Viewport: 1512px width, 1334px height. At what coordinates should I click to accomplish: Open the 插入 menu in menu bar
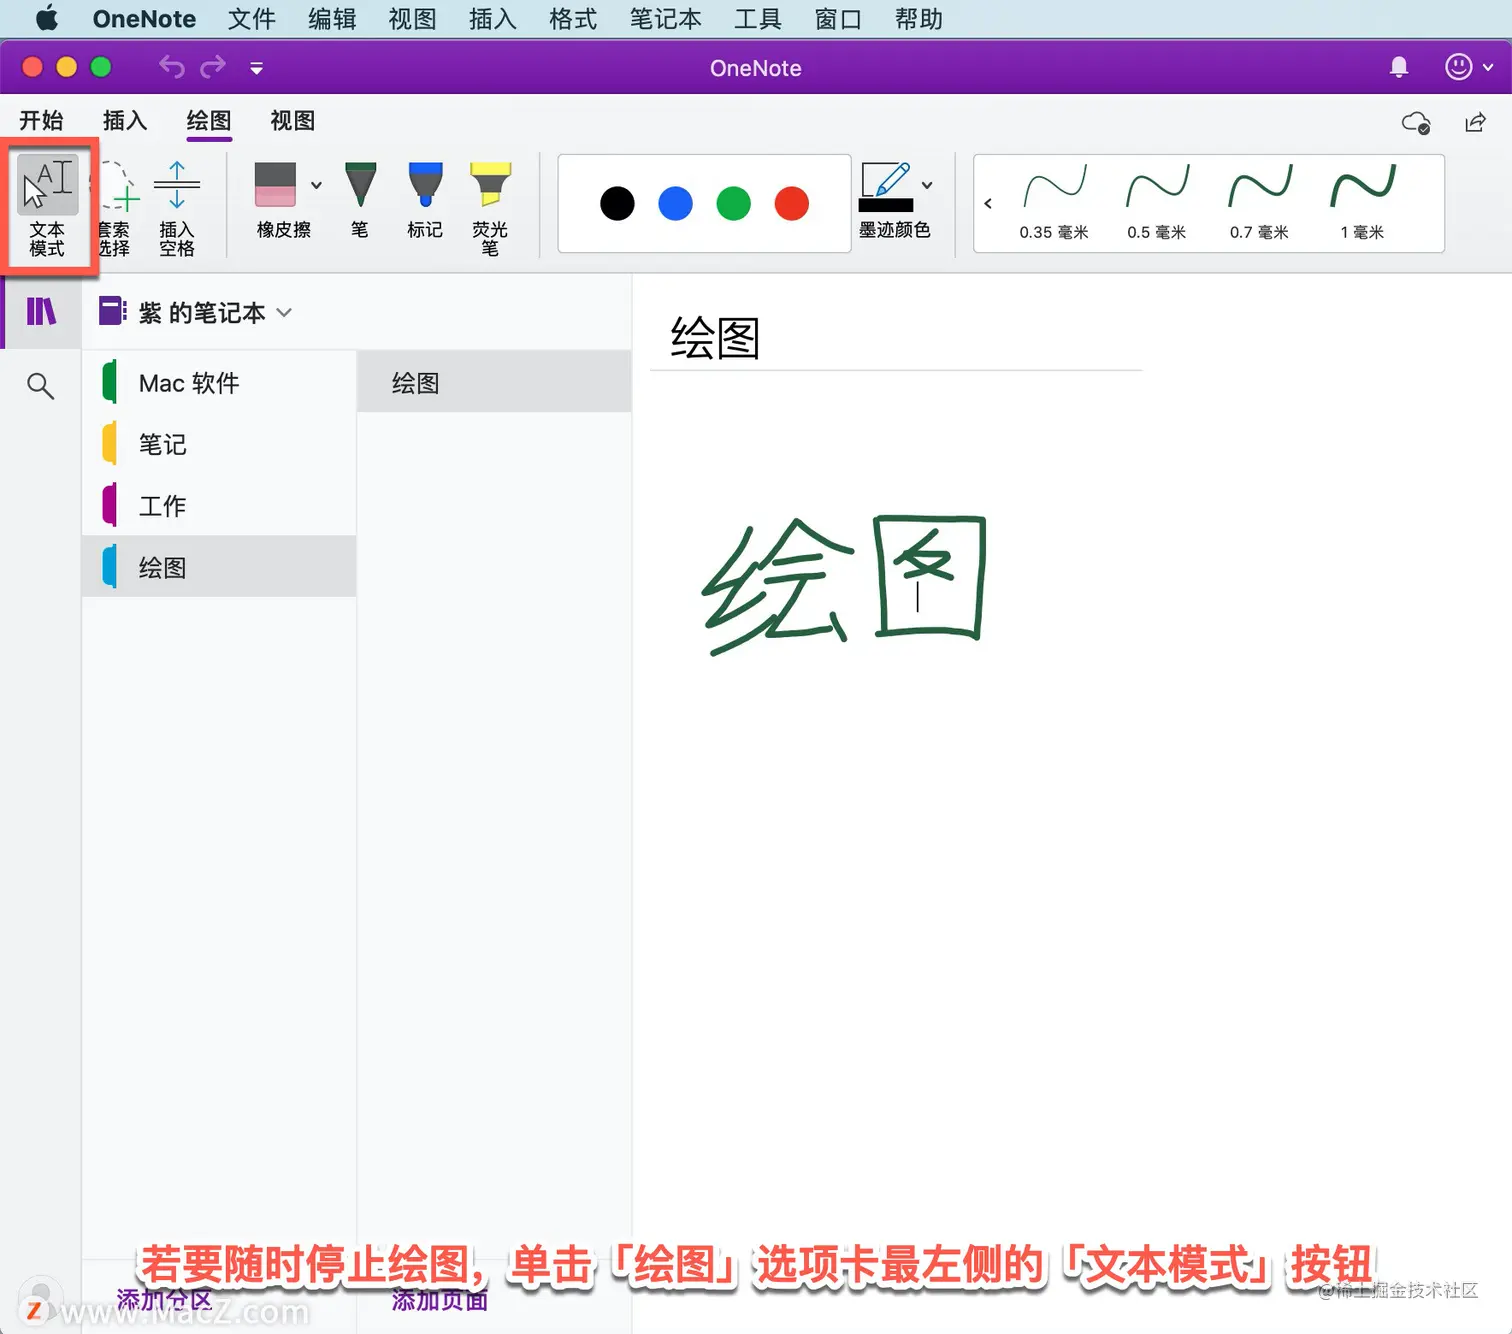[492, 19]
